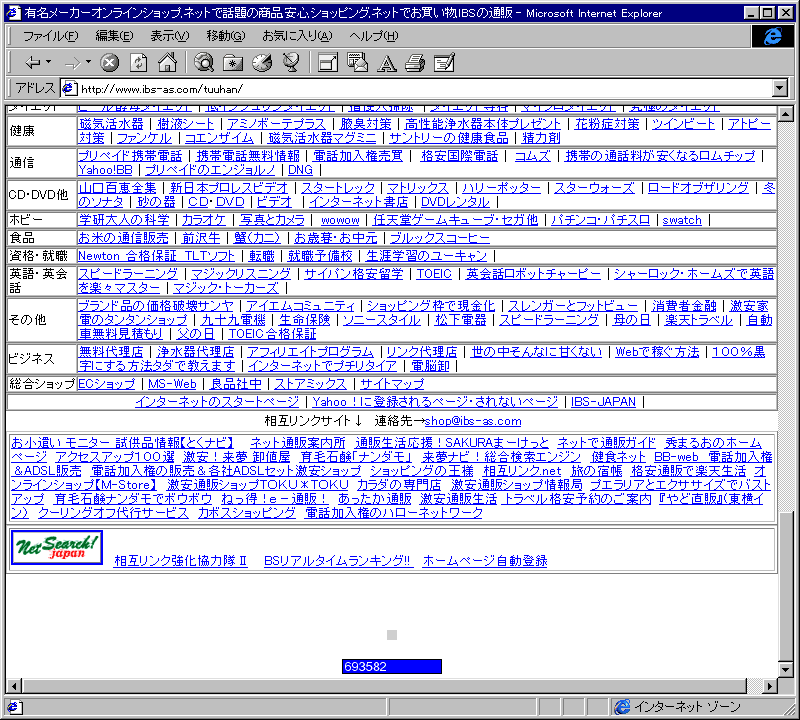Stop page loading with the Stop icon

pyautogui.click(x=109, y=63)
